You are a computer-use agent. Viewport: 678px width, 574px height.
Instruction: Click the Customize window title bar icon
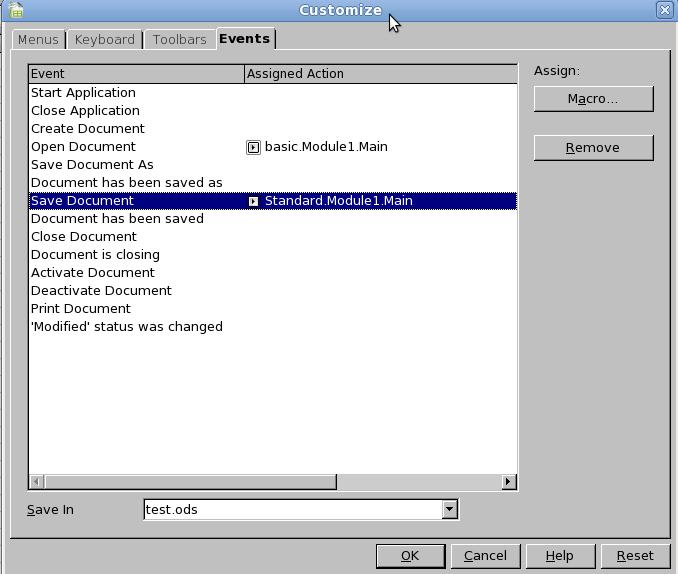12,10
